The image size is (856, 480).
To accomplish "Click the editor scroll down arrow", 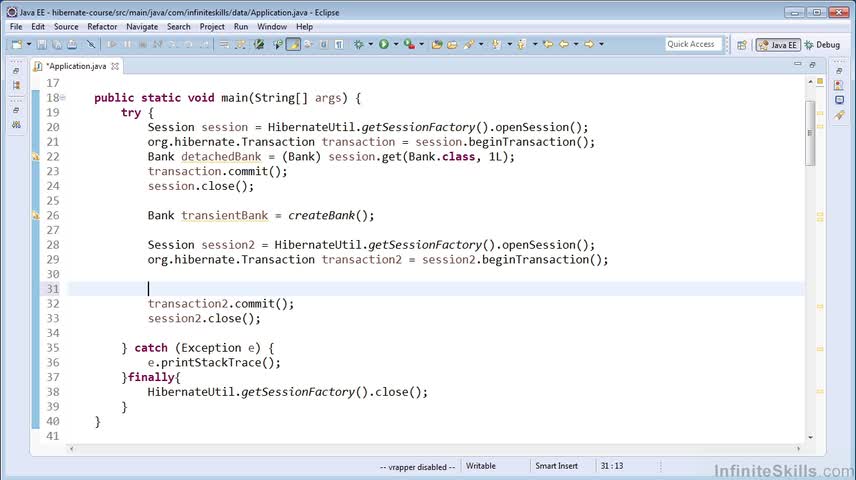I will pos(810,437).
